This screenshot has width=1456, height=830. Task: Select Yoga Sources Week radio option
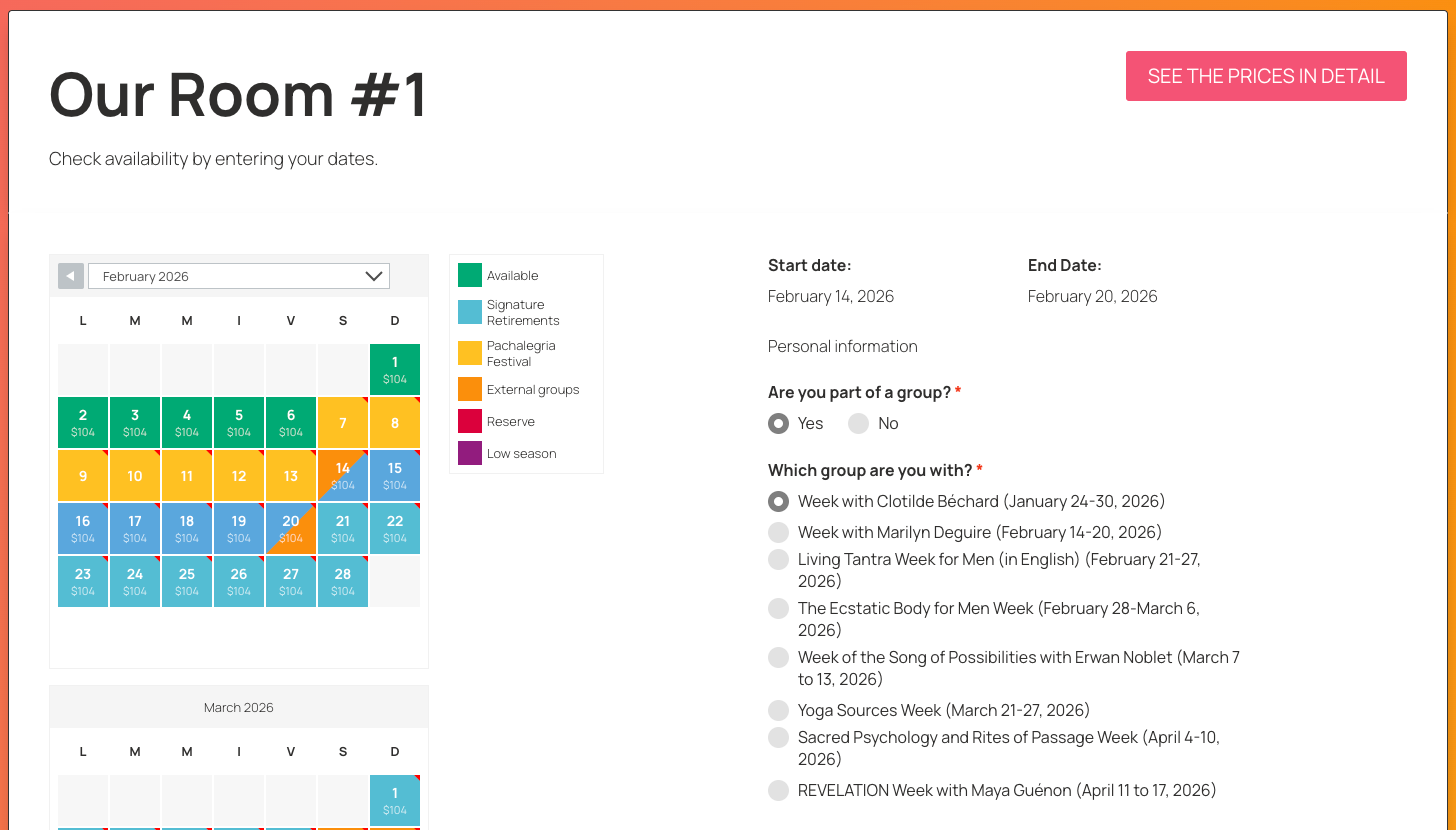pyautogui.click(x=778, y=710)
